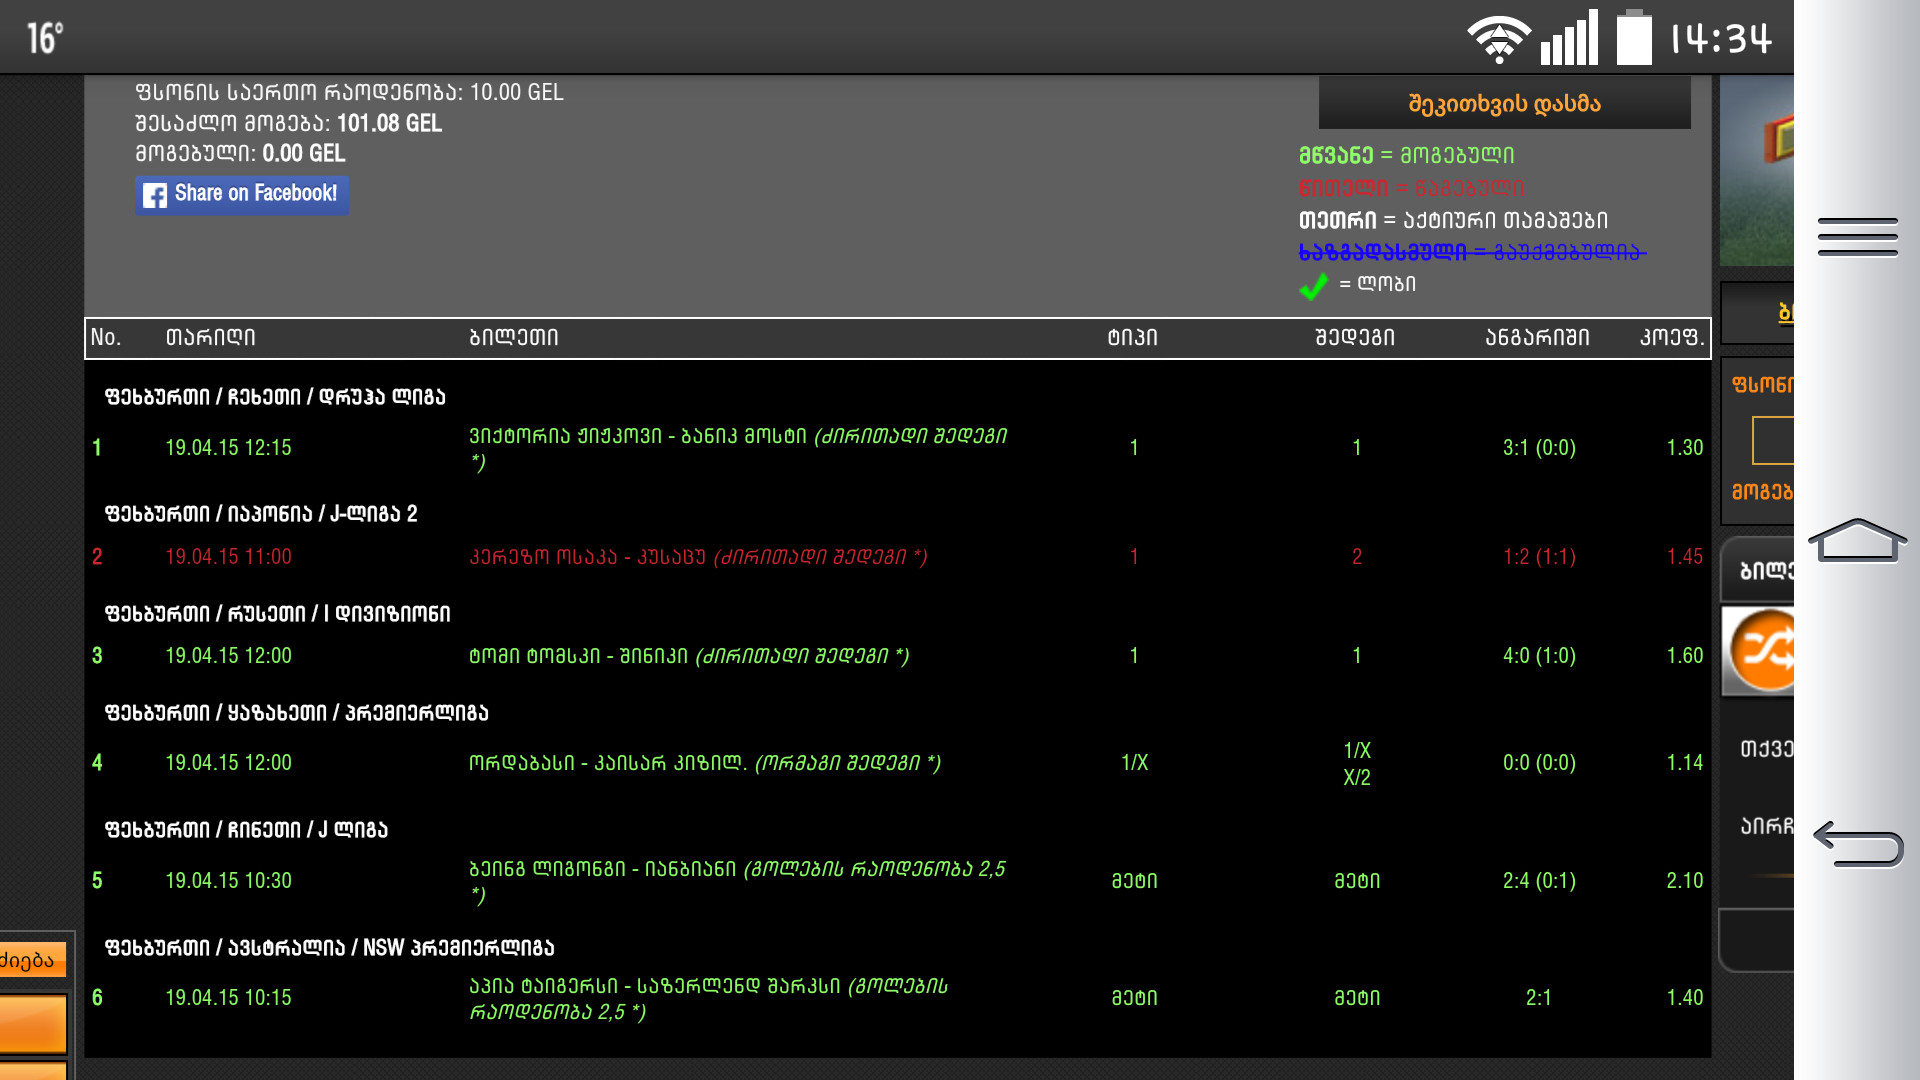Tap the battery status icon

(1634, 38)
